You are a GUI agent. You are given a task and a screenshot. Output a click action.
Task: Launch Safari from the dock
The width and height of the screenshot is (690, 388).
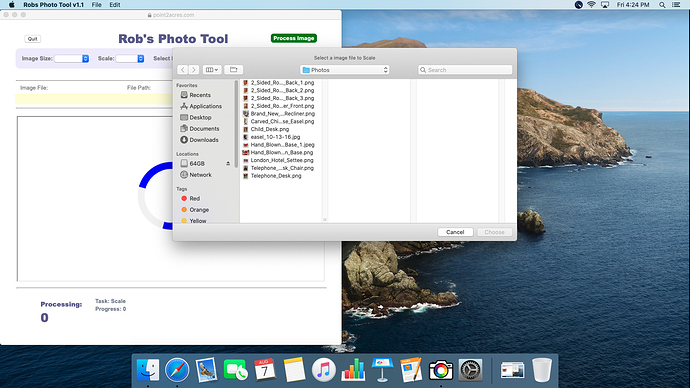pos(177,370)
